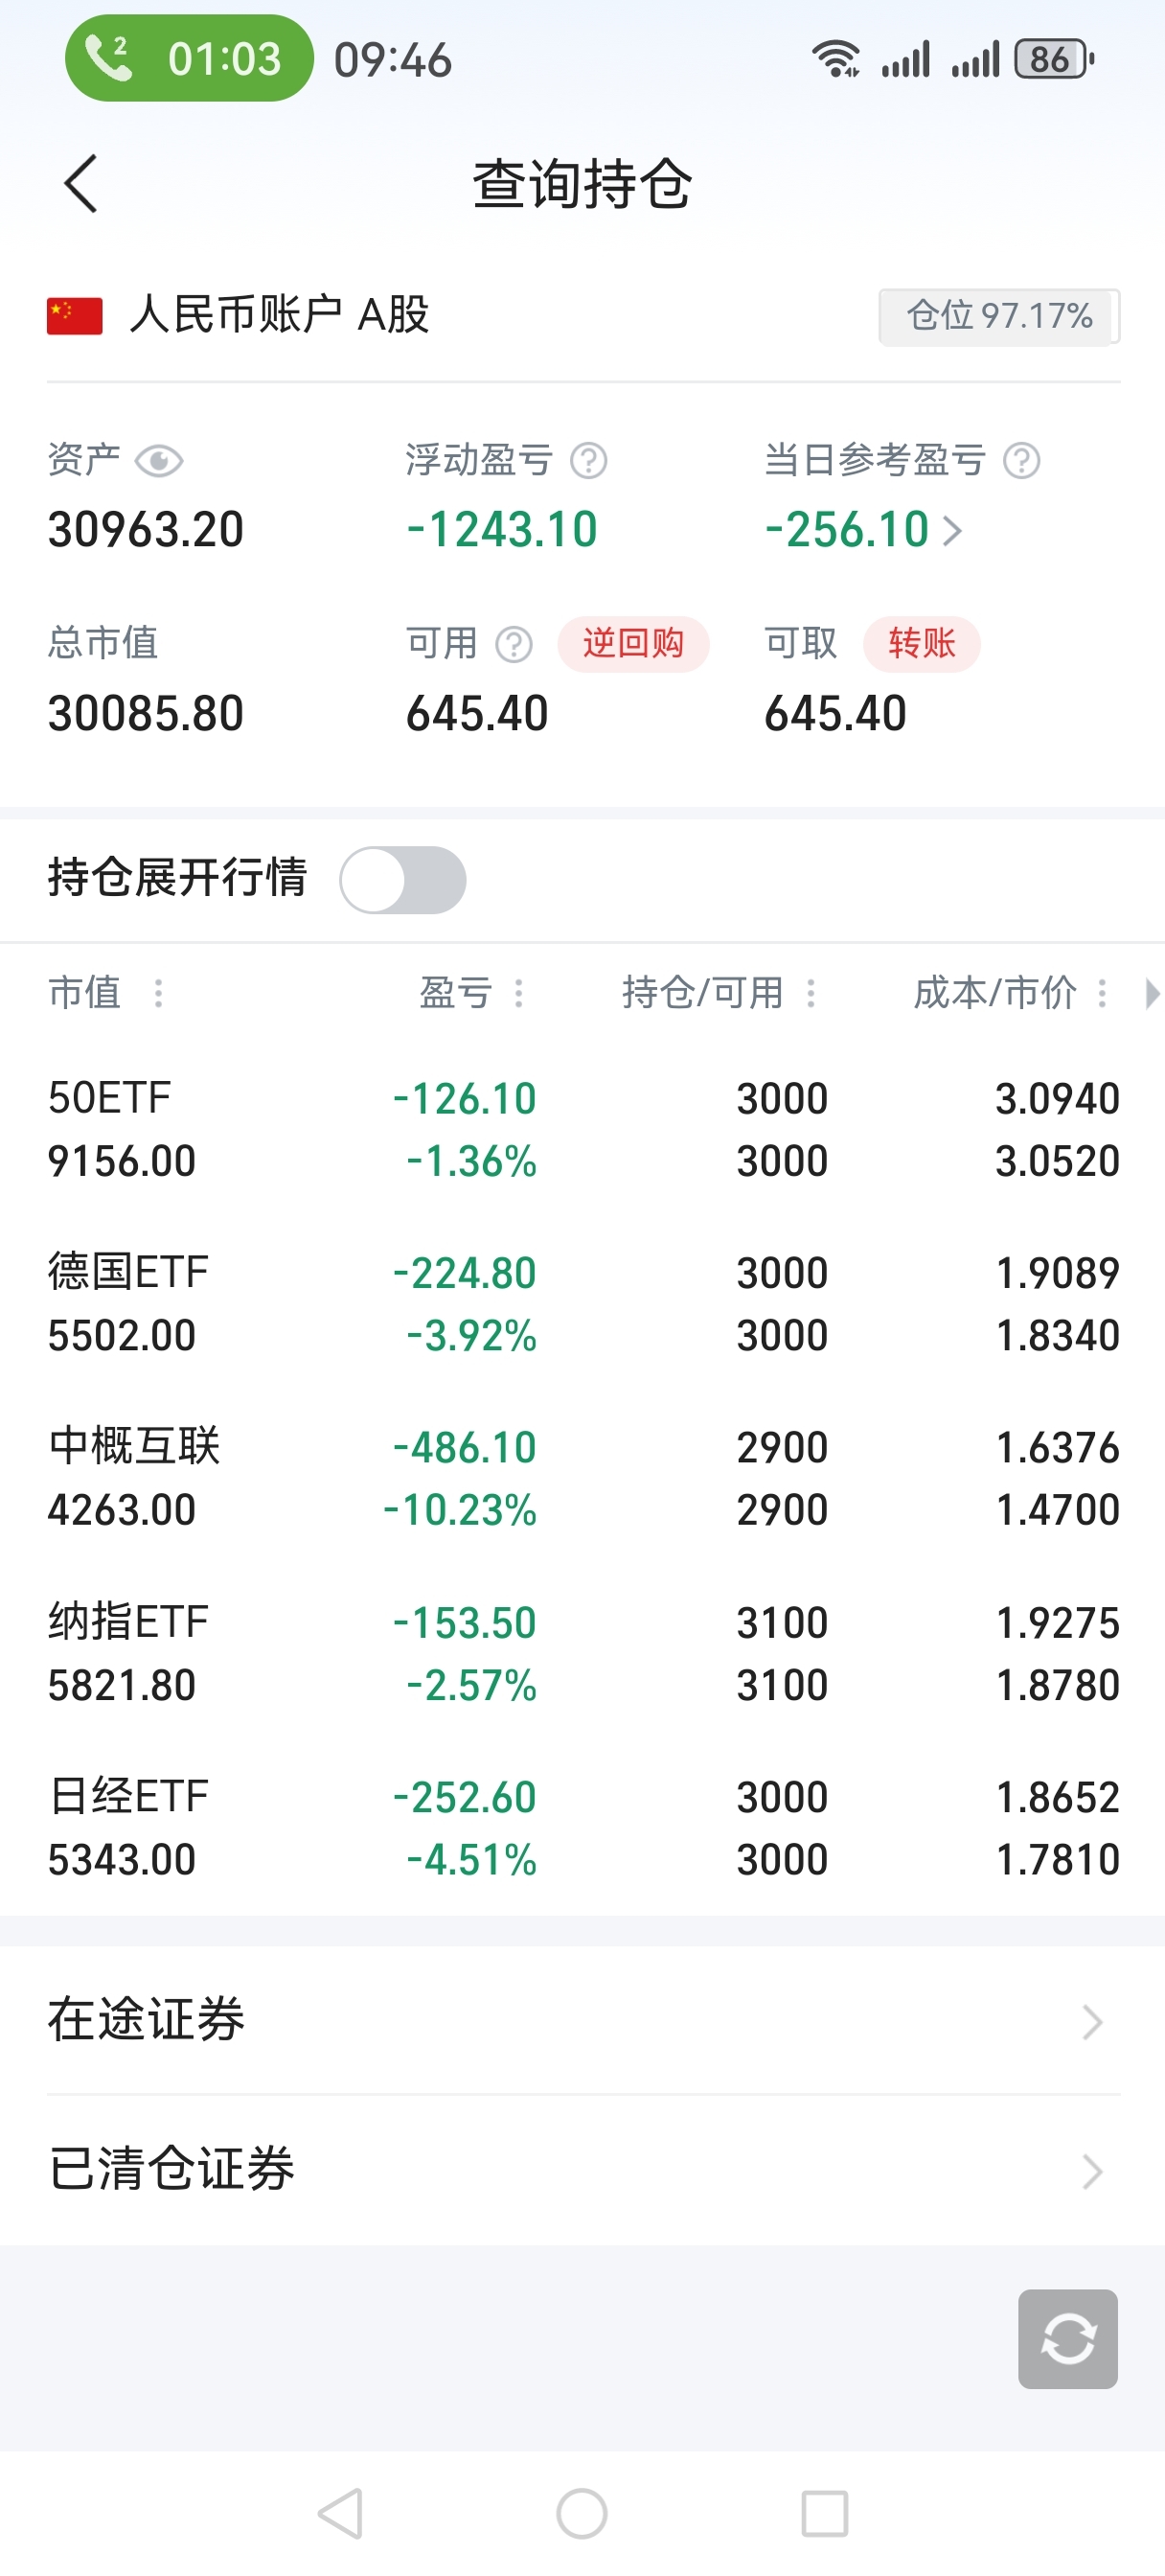The width and height of the screenshot is (1165, 2576).
Task: Hide asset amount with eye icon
Action: [158, 461]
